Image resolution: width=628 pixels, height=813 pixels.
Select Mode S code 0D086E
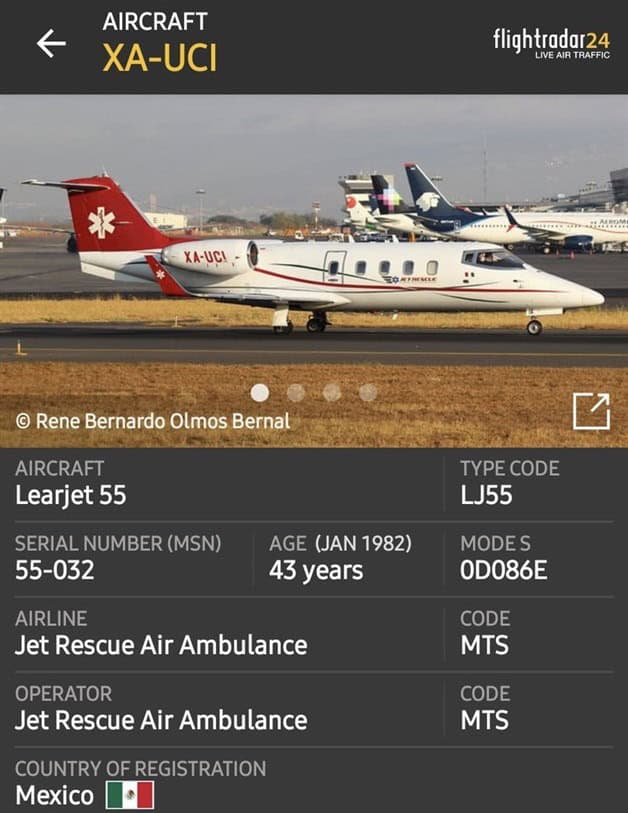503,570
